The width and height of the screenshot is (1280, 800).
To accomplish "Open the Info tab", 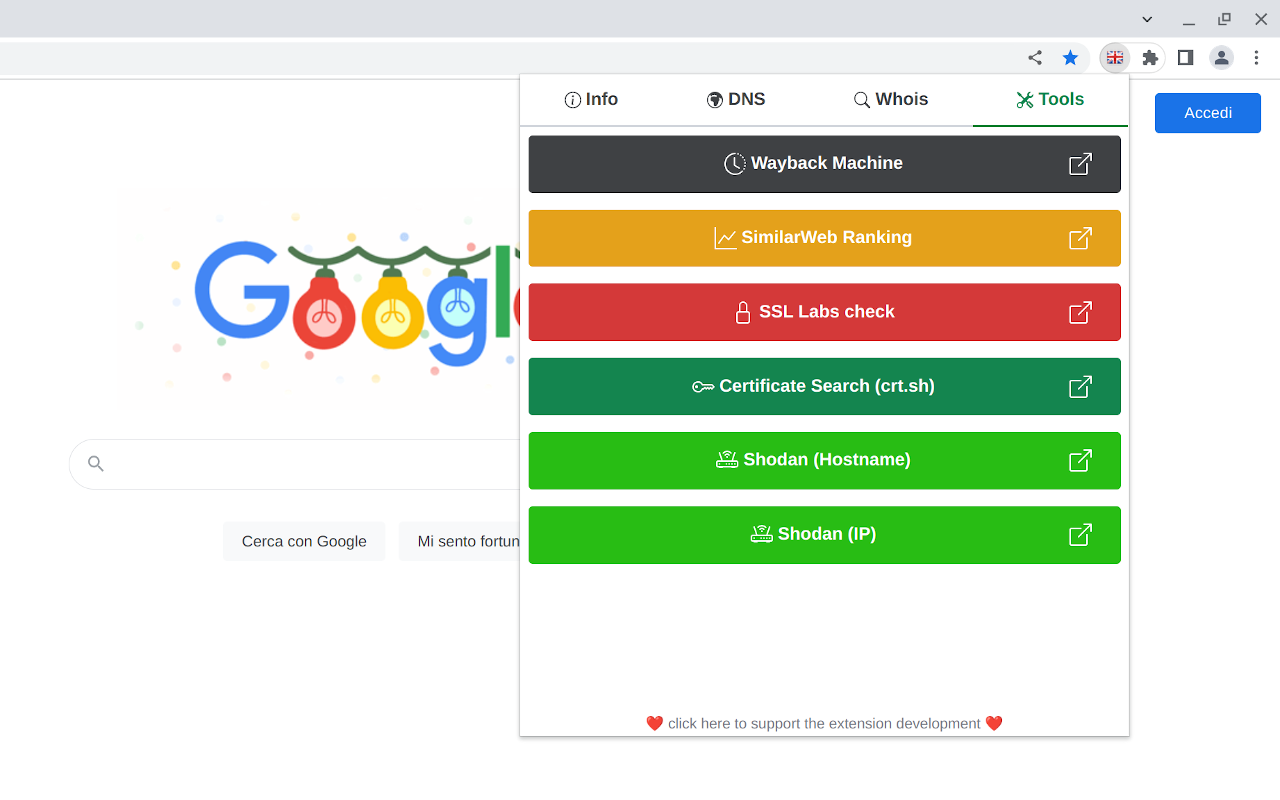I will 591,100.
